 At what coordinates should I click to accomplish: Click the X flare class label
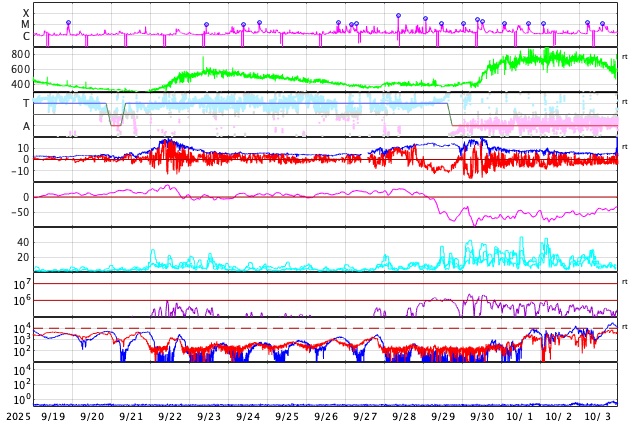tap(26, 13)
